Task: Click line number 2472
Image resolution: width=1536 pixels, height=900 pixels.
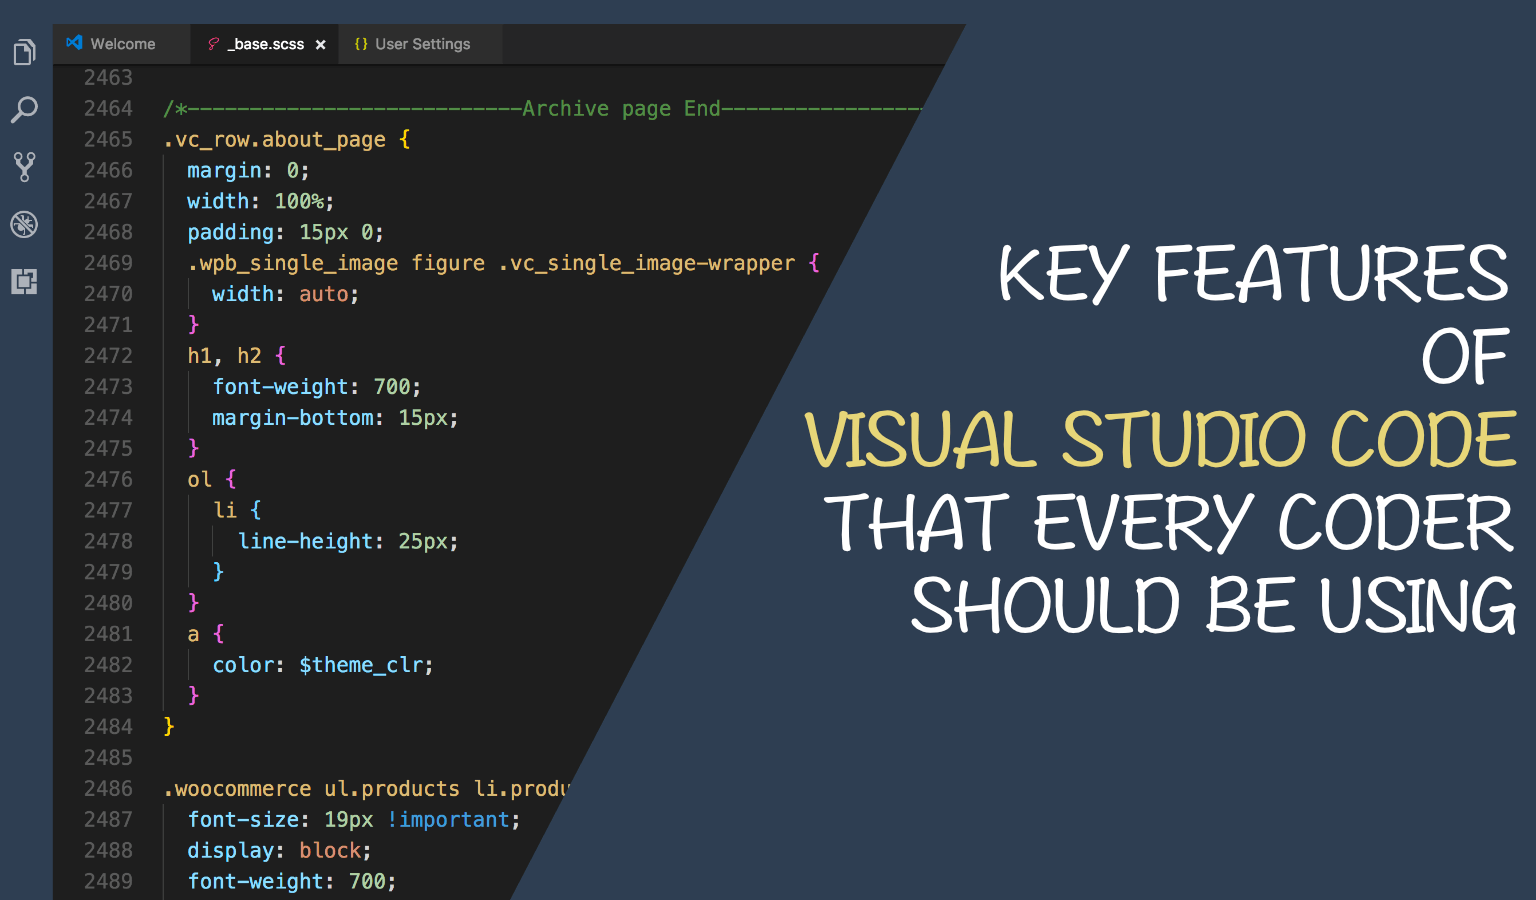Action: tap(108, 356)
